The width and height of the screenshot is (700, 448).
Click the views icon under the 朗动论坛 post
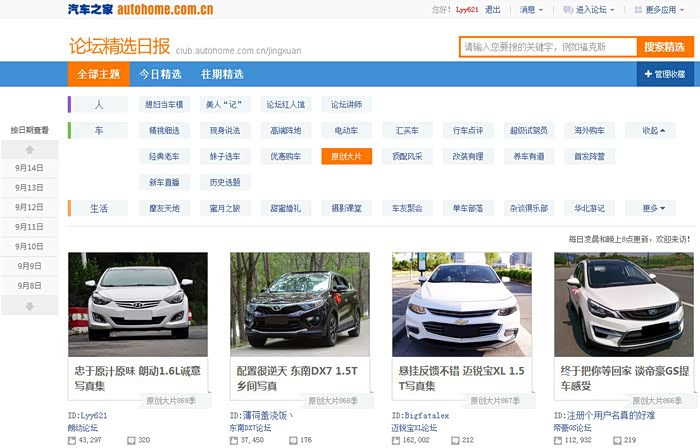click(x=72, y=440)
